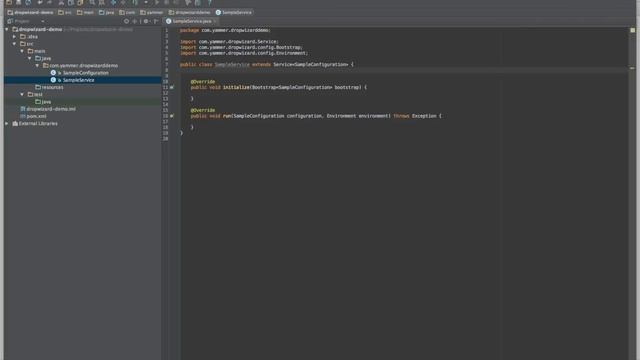Click java in the navigation bar
The height and width of the screenshot is (360, 640).
(x=106, y=12)
